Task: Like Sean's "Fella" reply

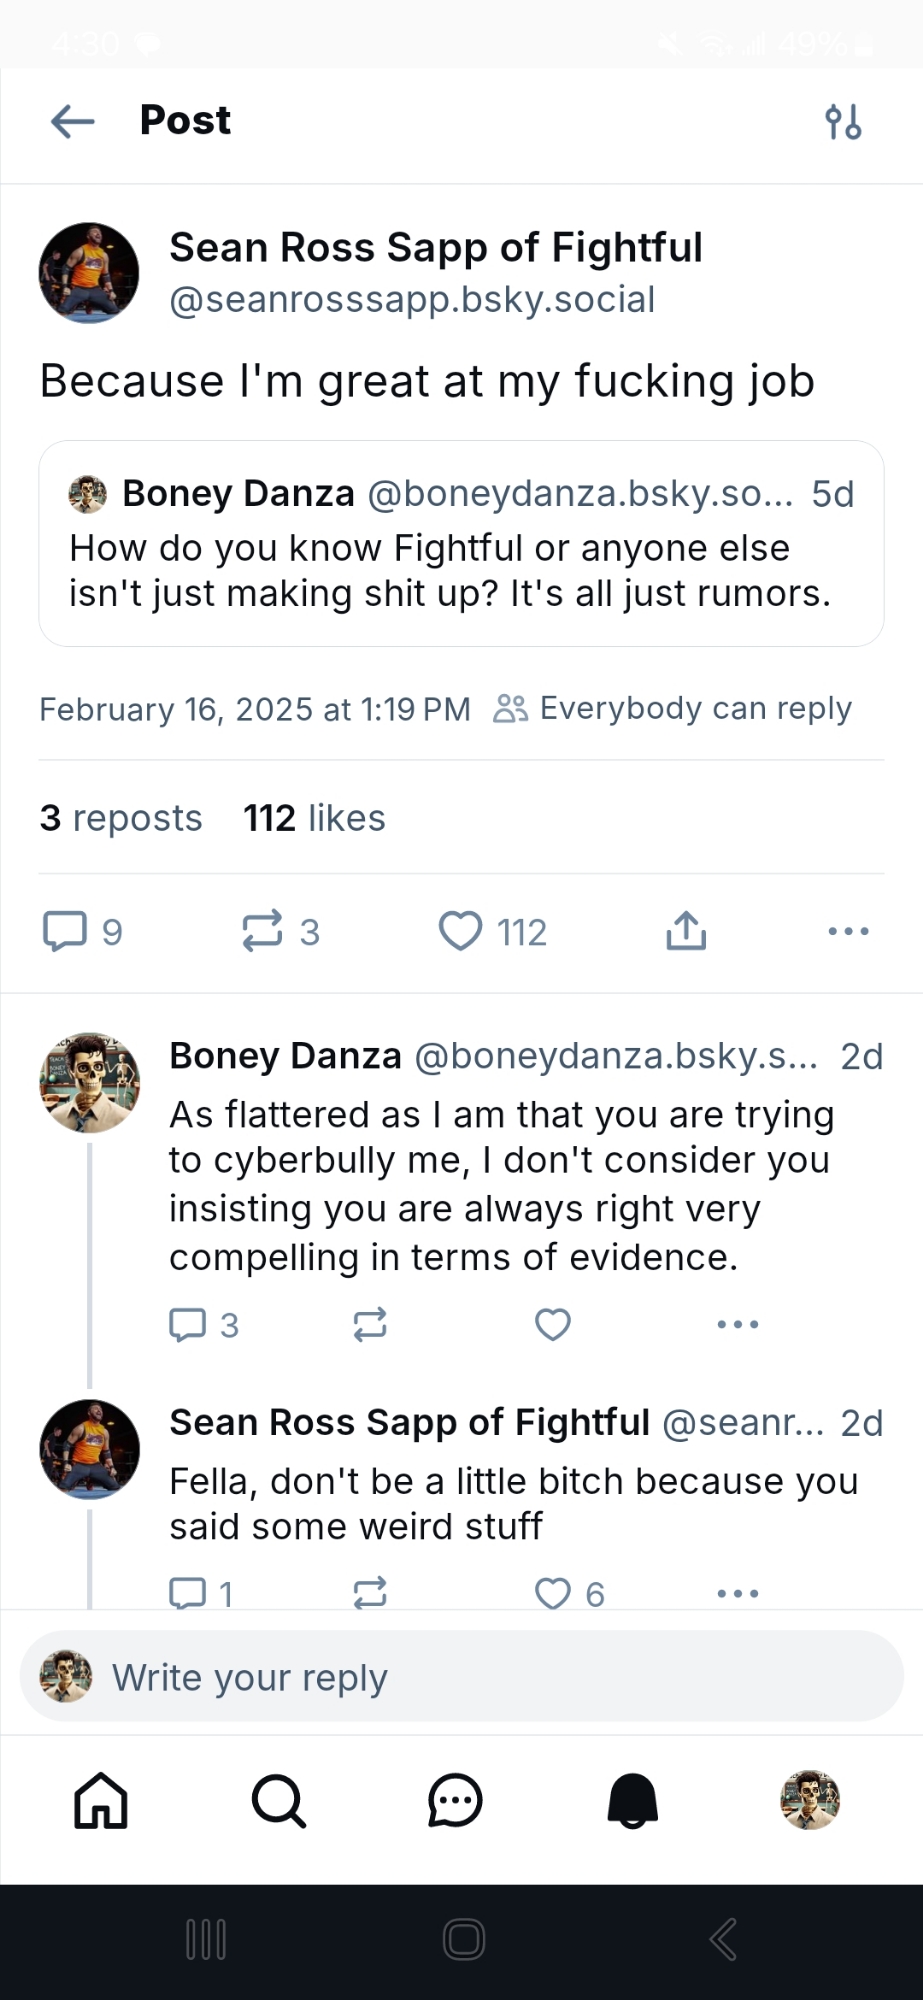Action: [553, 1593]
